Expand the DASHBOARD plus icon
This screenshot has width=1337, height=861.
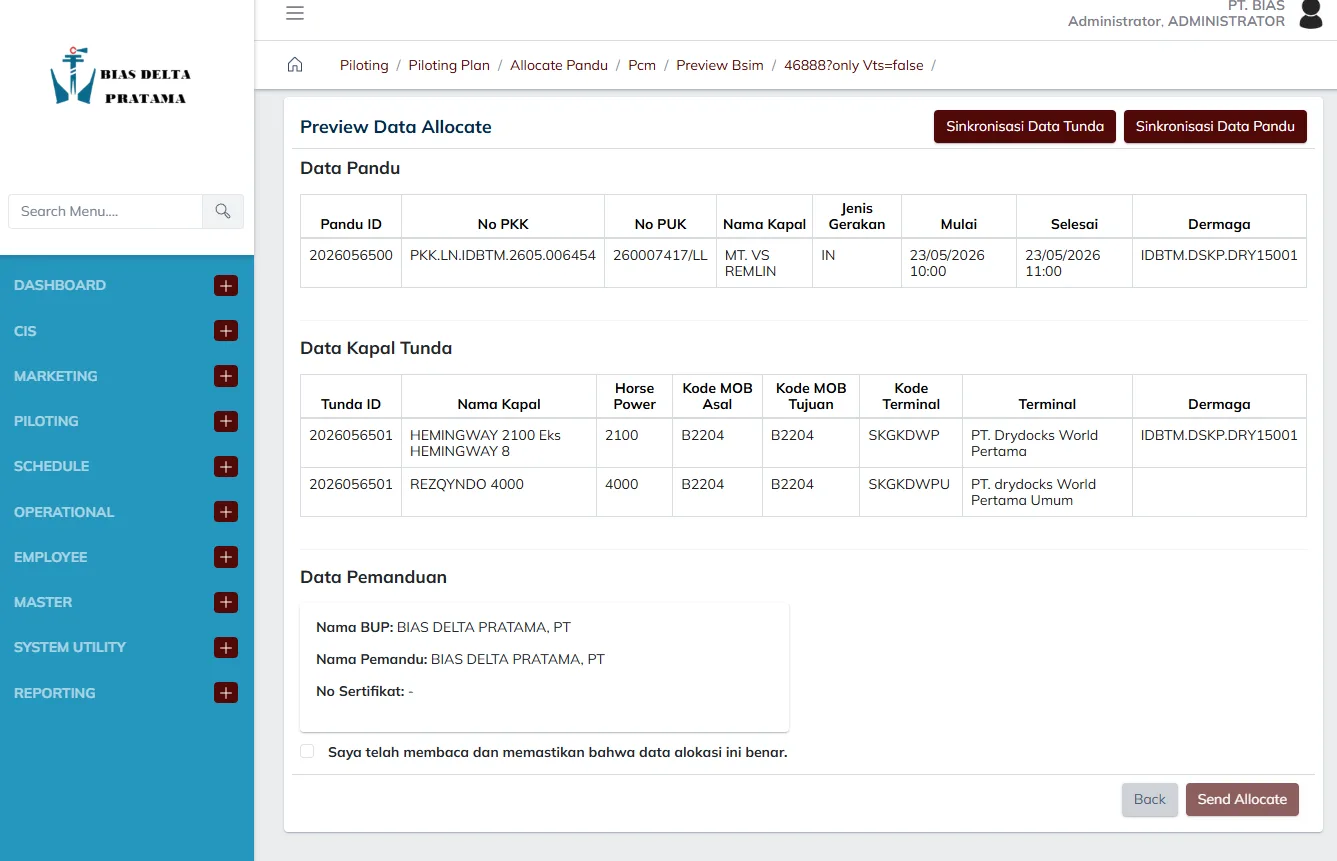226,286
